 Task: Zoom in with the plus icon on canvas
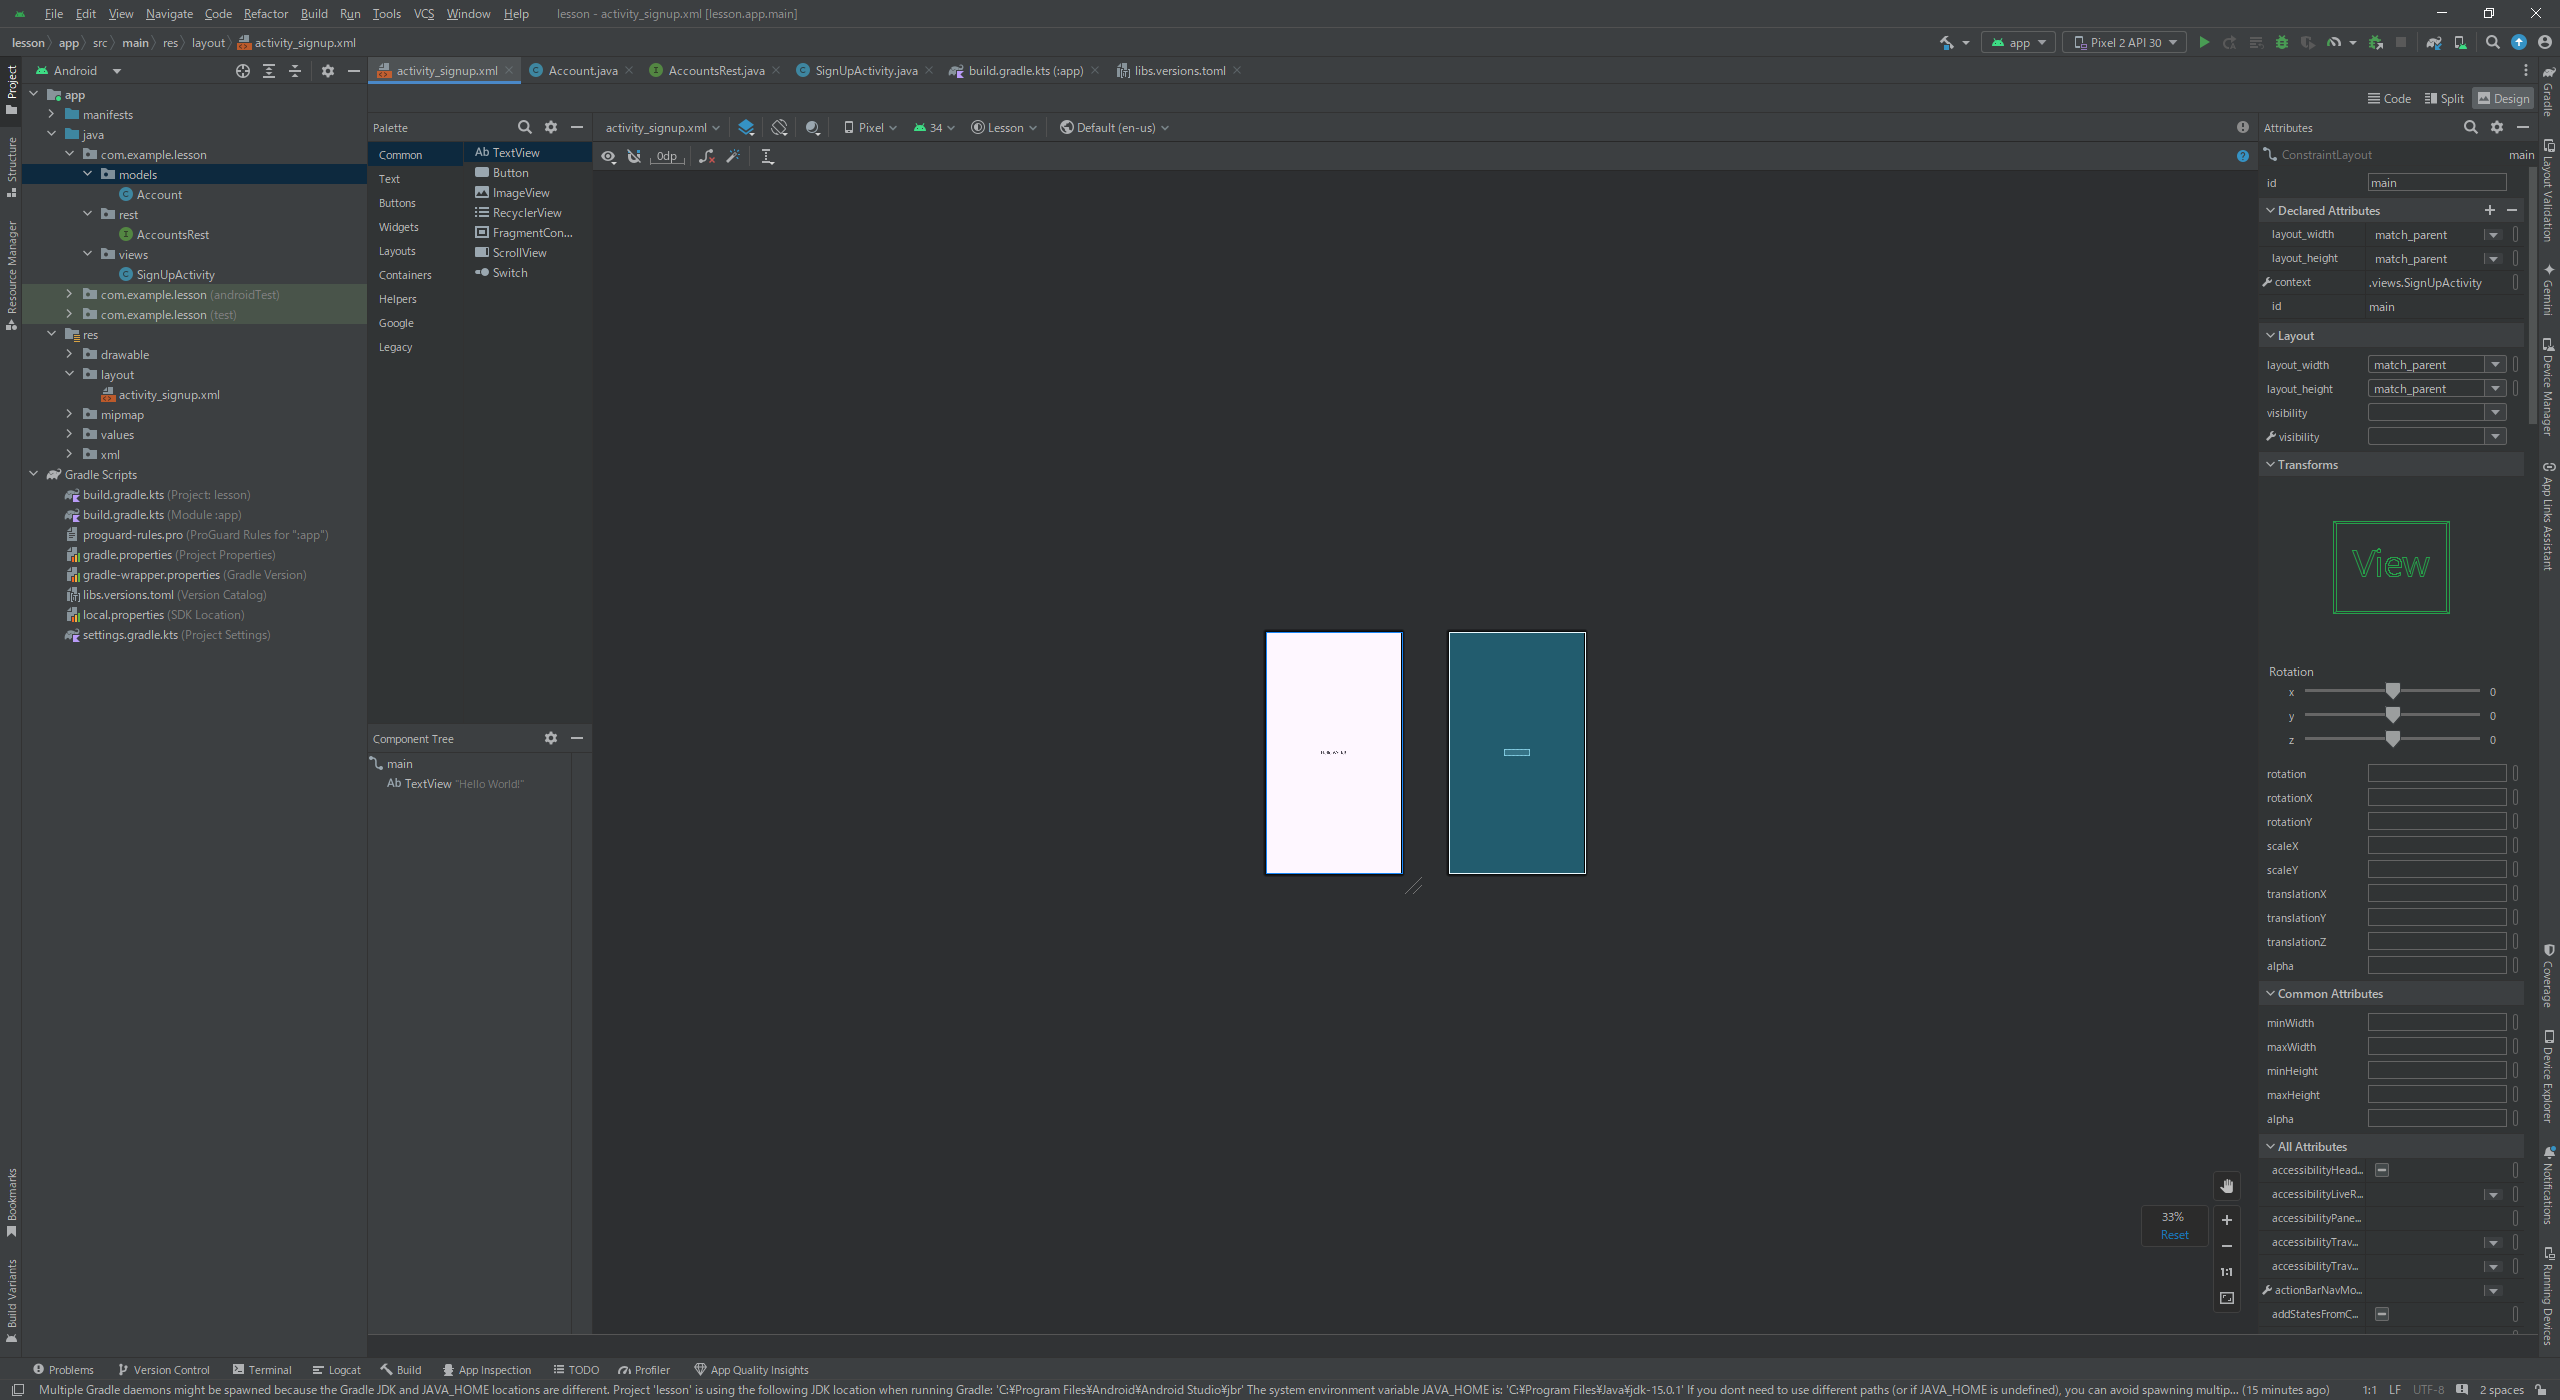[2227, 1220]
